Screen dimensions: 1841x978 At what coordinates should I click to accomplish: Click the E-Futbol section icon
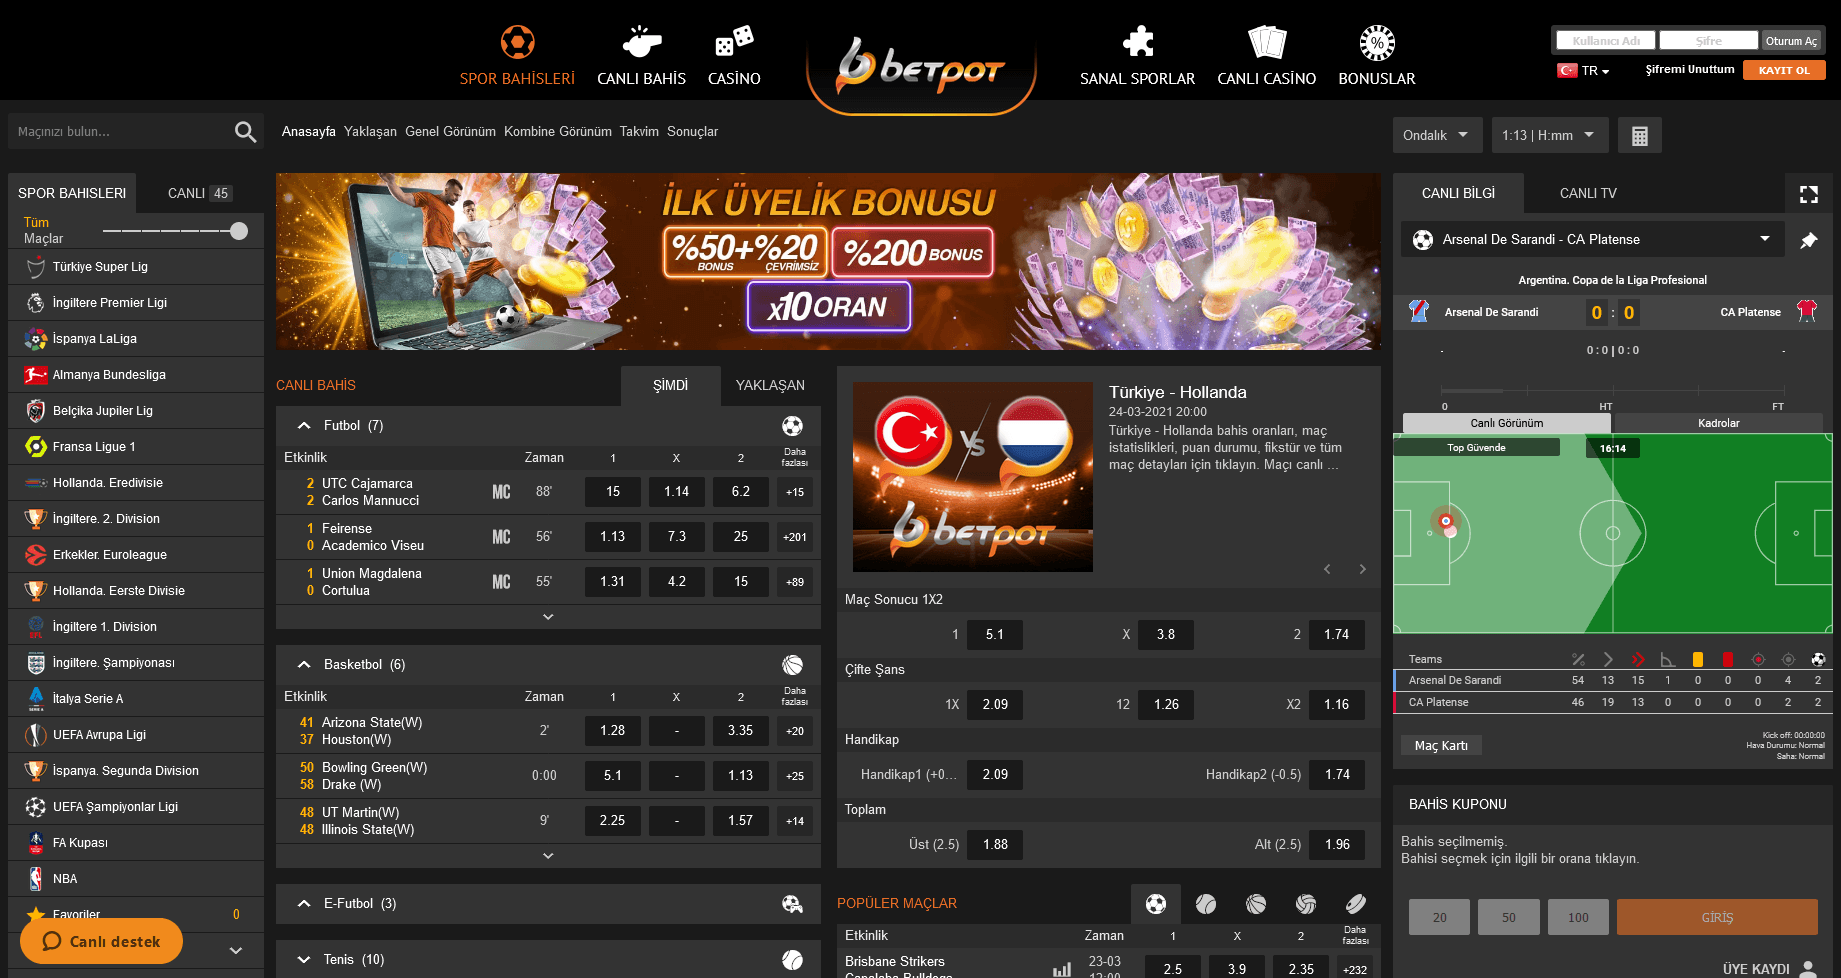tap(792, 904)
